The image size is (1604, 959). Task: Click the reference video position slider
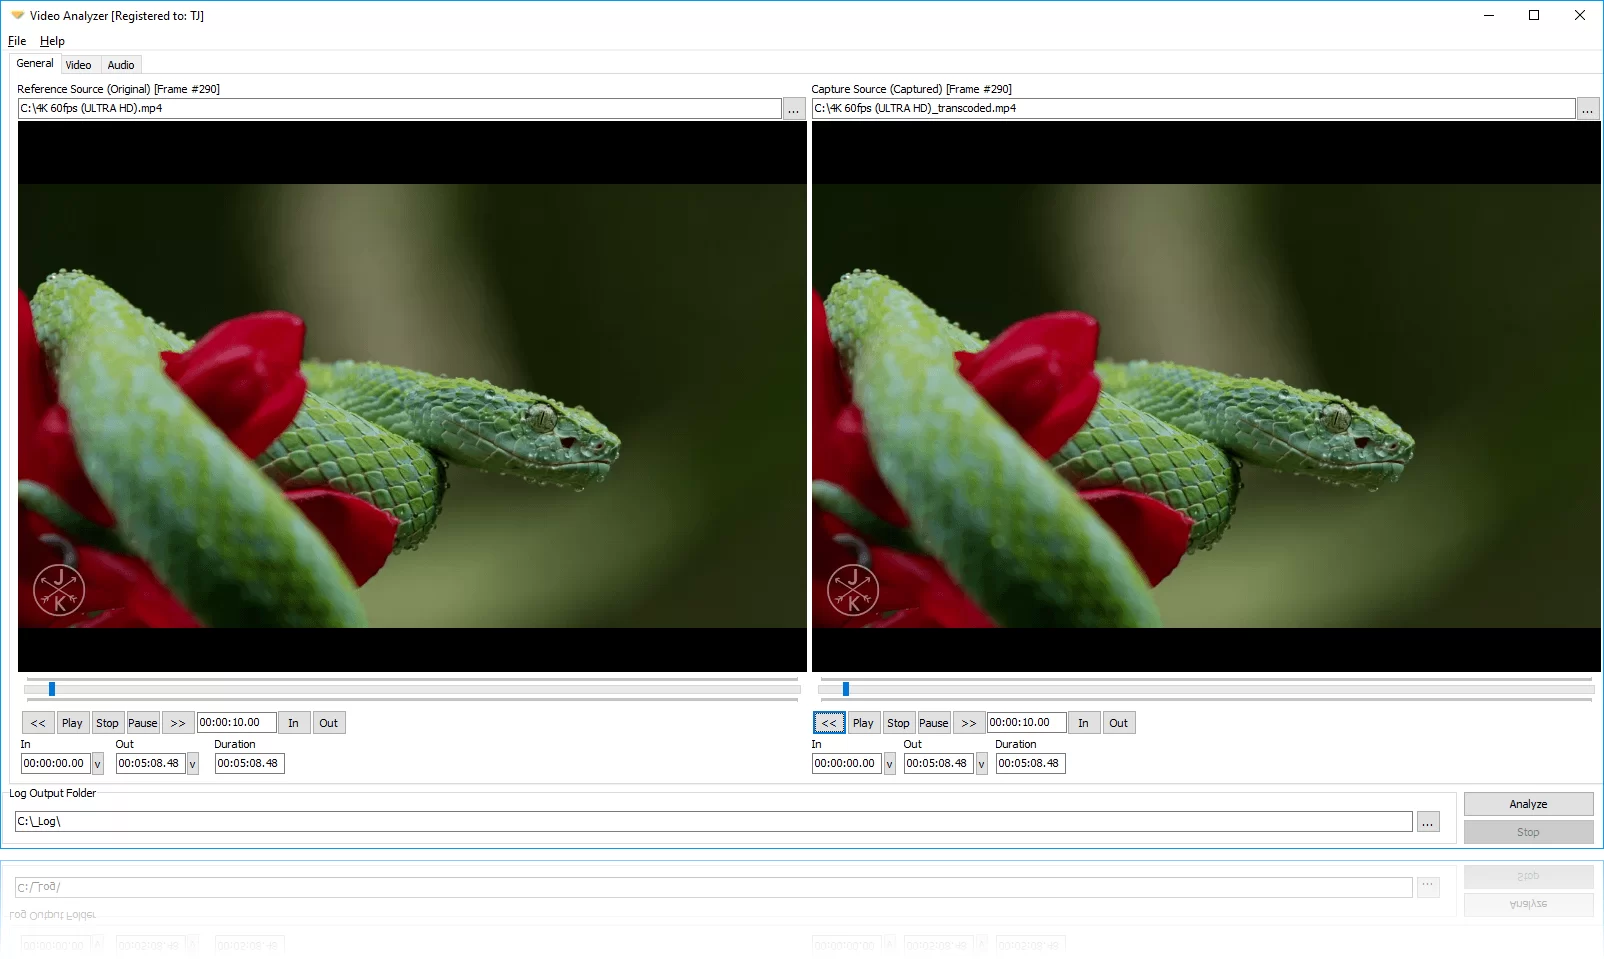tap(410, 688)
